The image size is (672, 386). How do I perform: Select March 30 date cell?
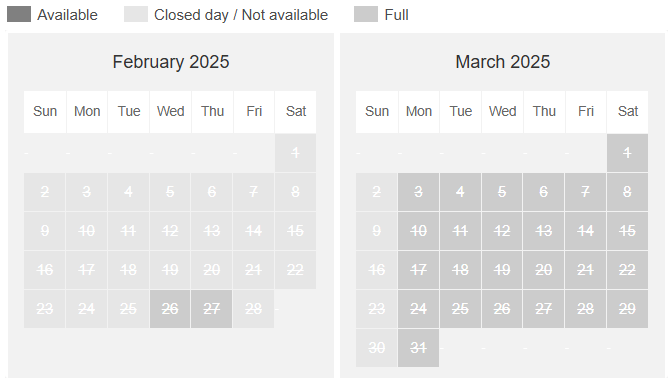(x=376, y=348)
